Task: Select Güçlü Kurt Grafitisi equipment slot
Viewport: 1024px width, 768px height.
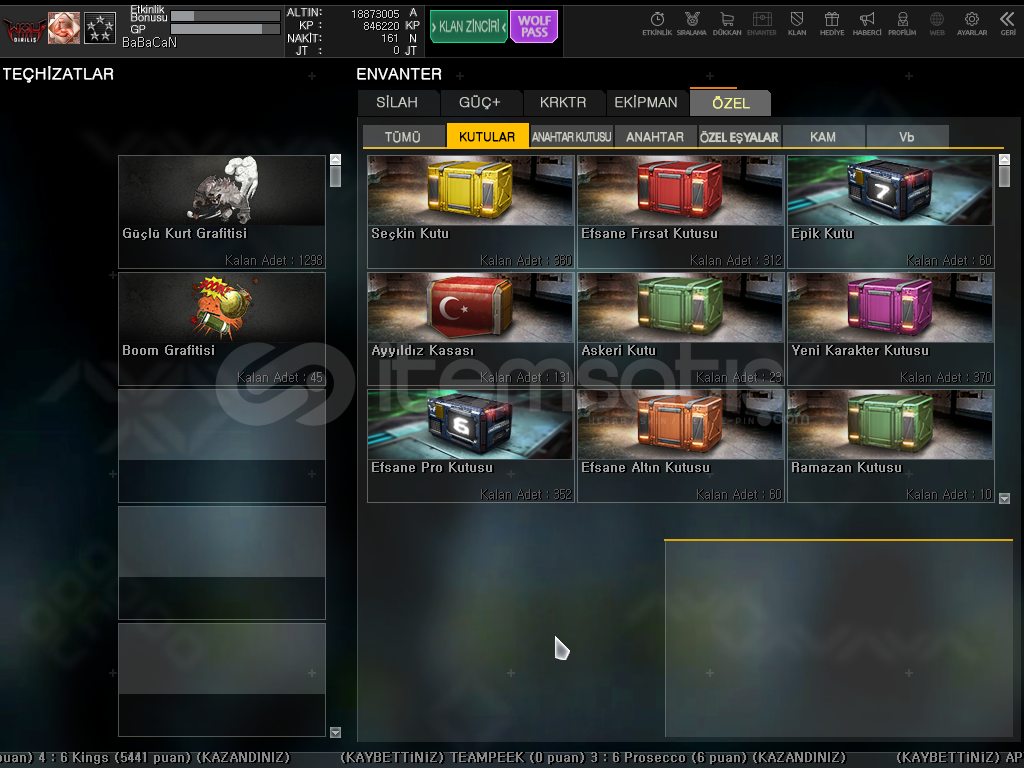Action: coord(222,211)
